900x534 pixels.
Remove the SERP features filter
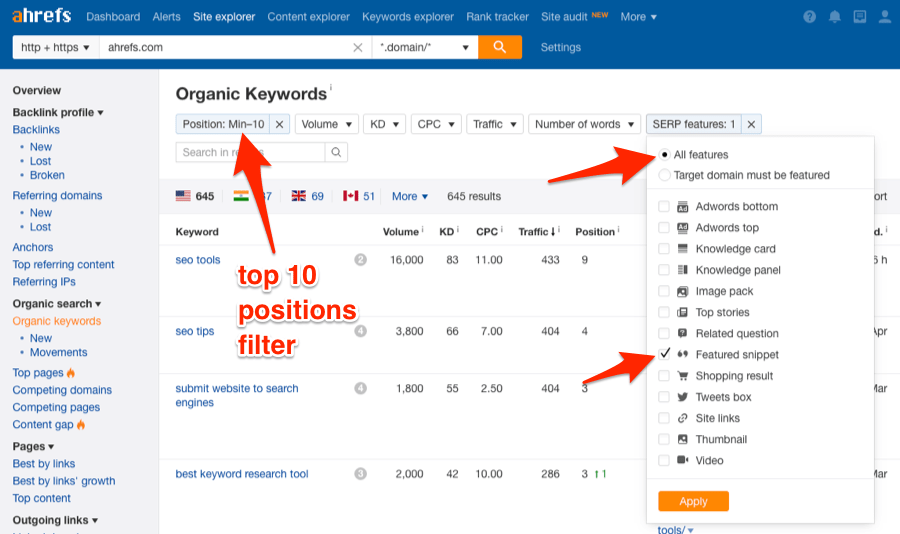click(751, 124)
